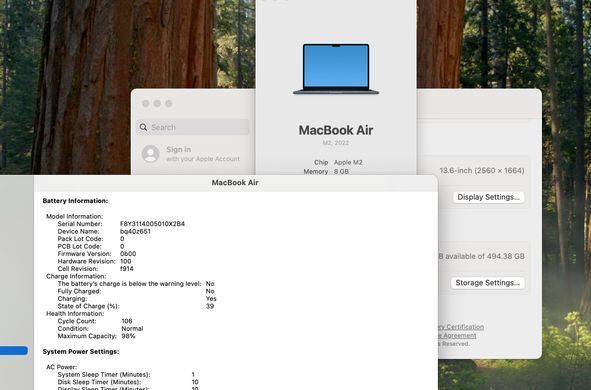Select the Maximum Capacity value 98%
This screenshot has width=591, height=390.
coord(128,336)
